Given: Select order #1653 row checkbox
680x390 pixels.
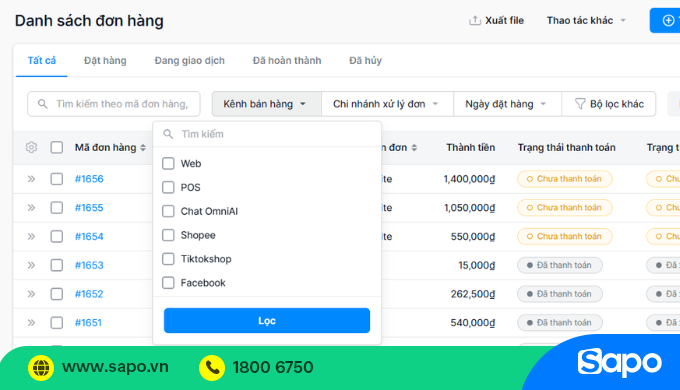Looking at the screenshot, I should 57,265.
